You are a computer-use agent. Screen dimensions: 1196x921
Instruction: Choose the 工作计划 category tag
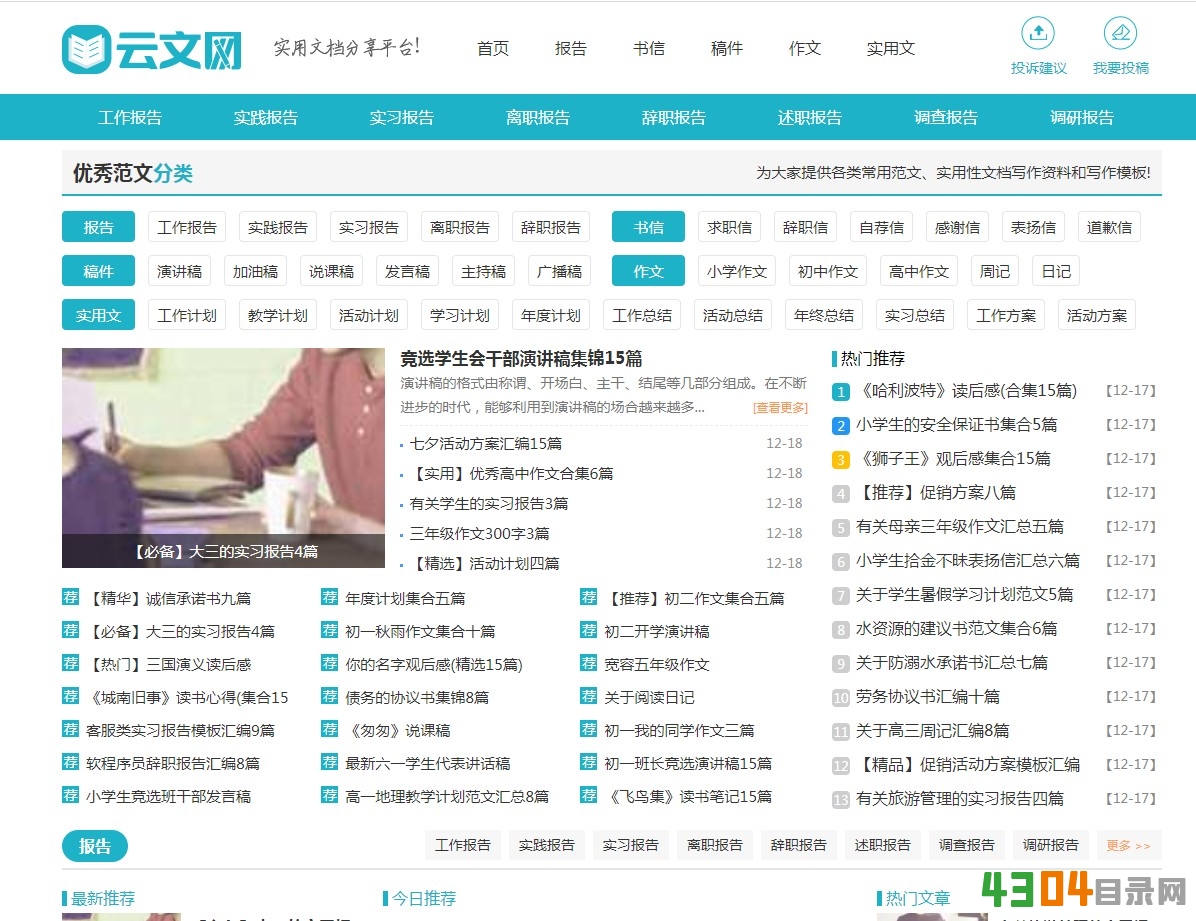tap(187, 315)
